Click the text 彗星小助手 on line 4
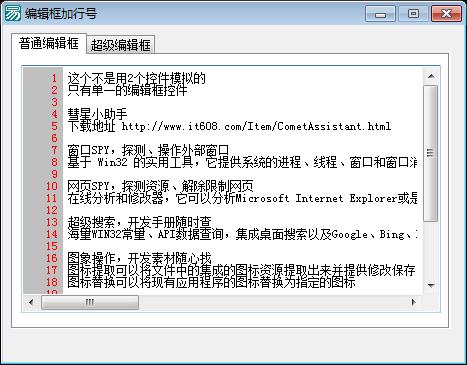Viewport: 467px width, 365px height. 97,114
